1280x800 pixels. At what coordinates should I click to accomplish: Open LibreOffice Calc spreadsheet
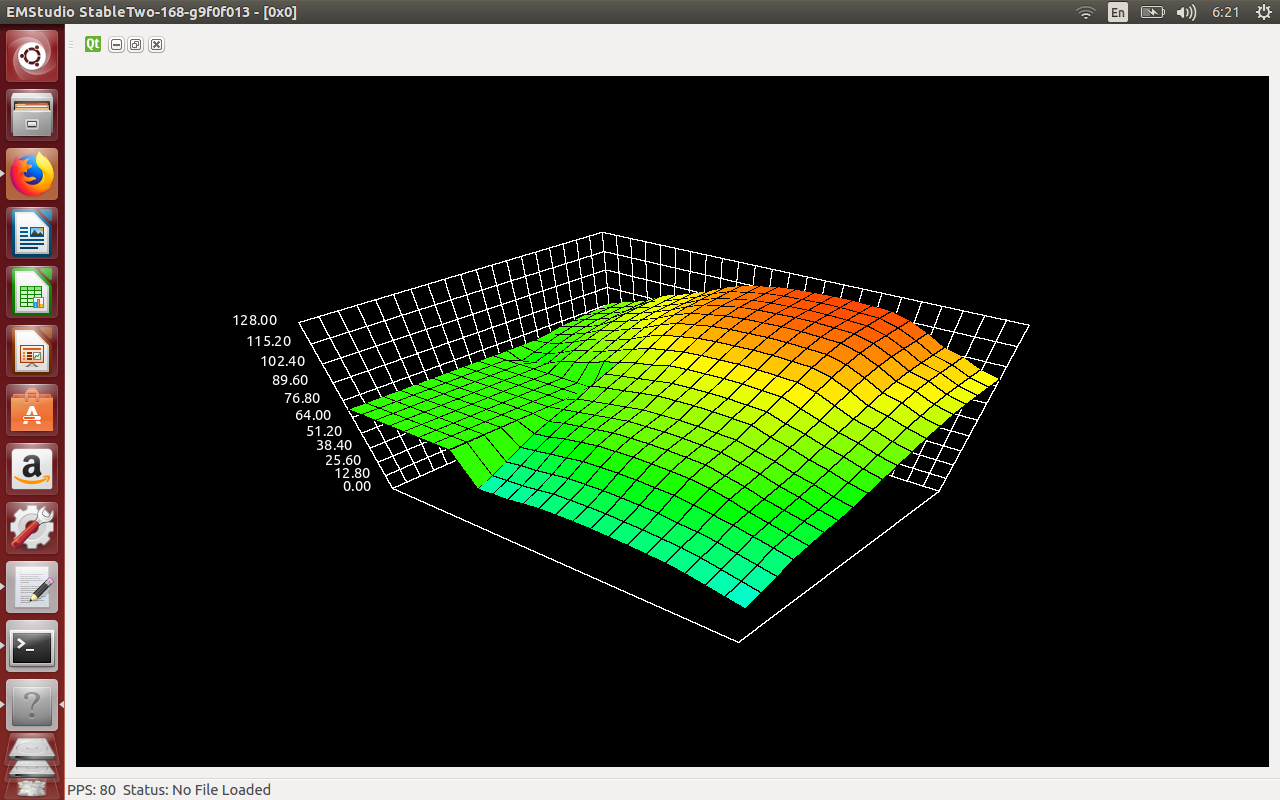coord(32,292)
